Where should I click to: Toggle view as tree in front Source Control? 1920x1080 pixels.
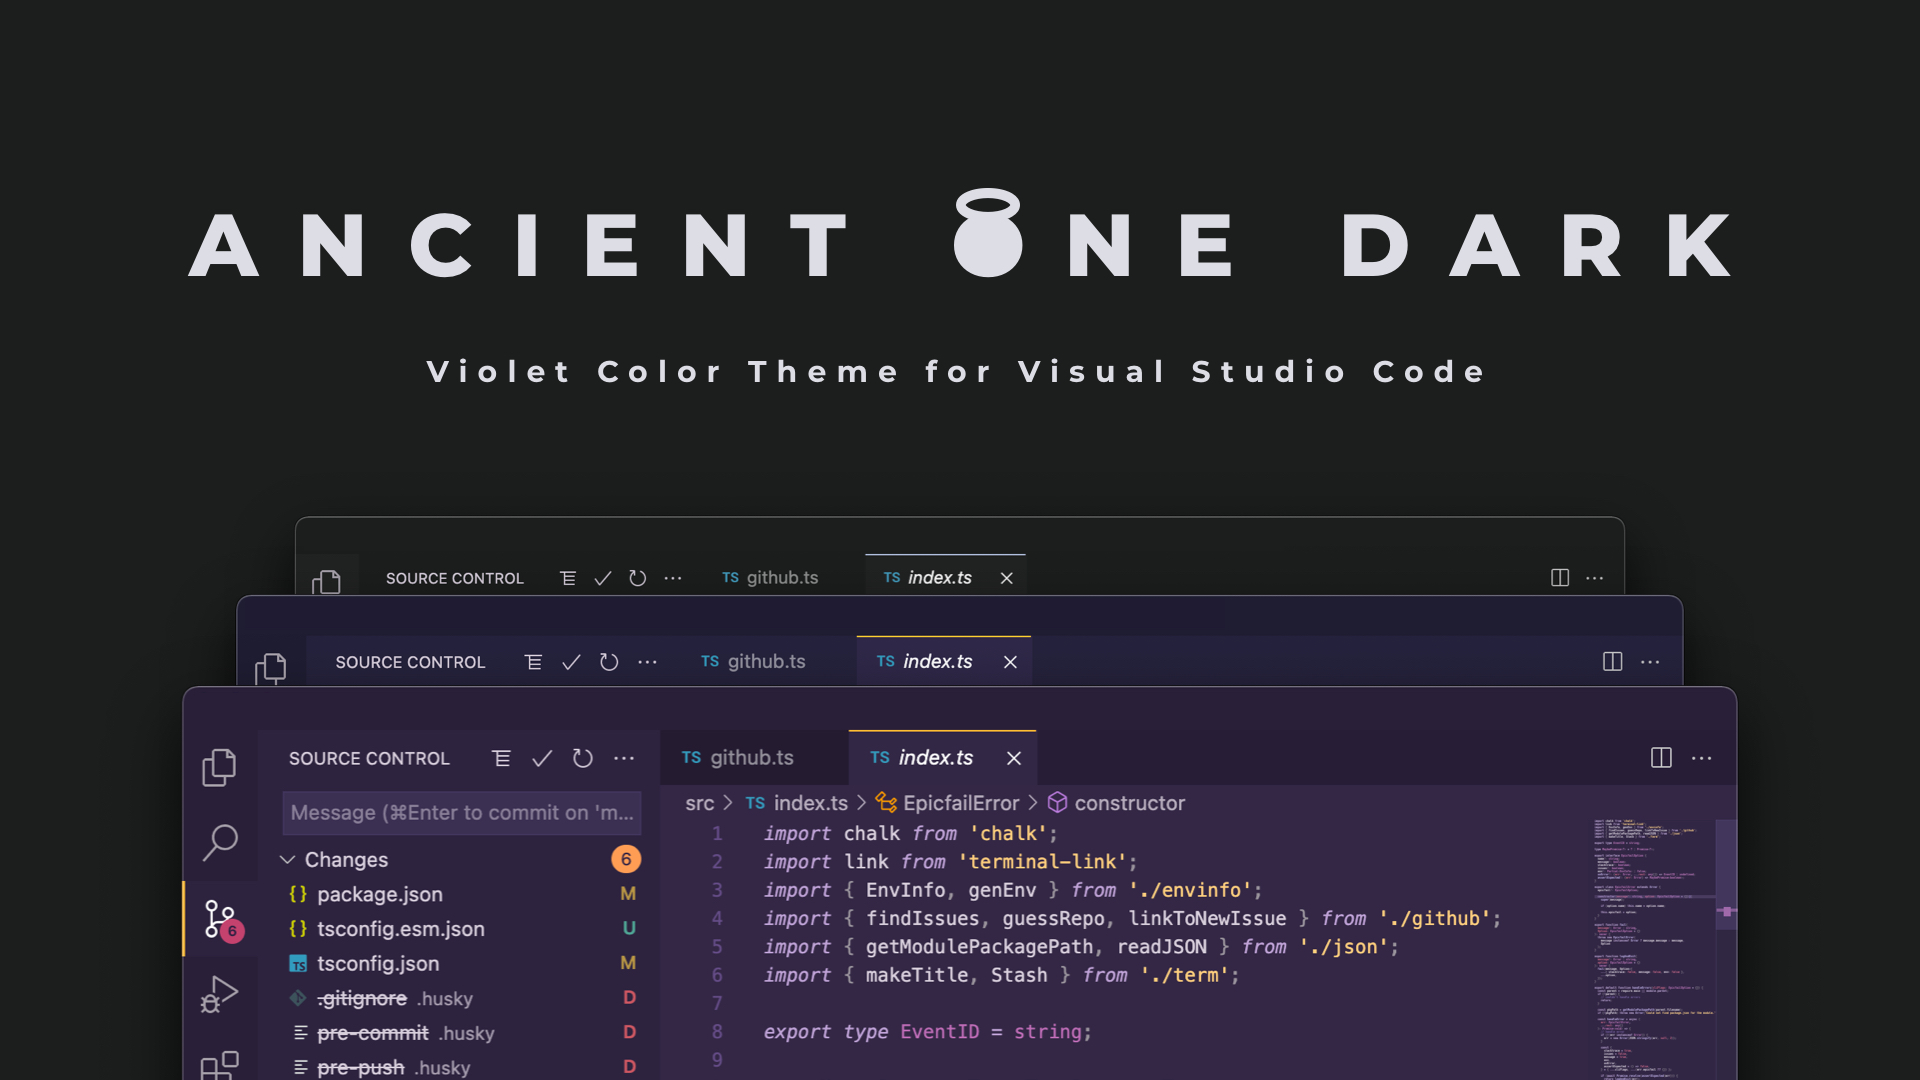click(x=502, y=759)
